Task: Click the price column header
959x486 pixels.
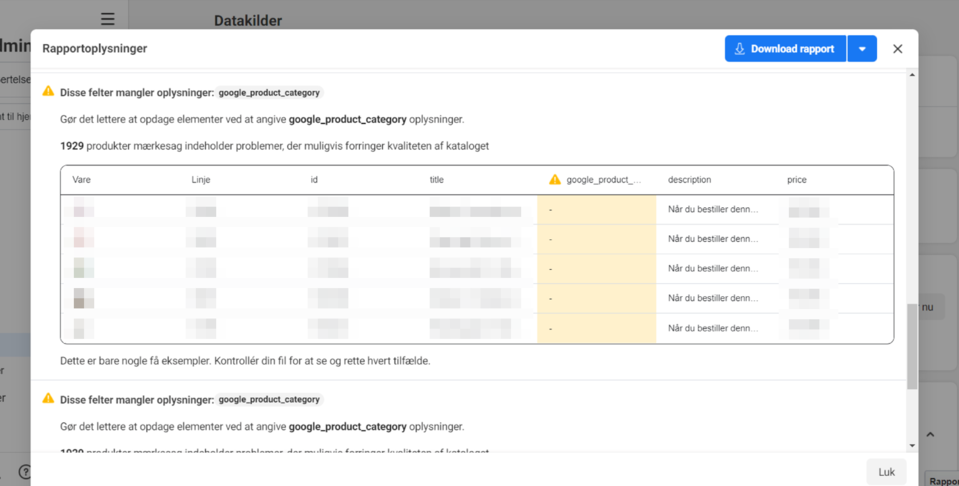Action: (797, 180)
